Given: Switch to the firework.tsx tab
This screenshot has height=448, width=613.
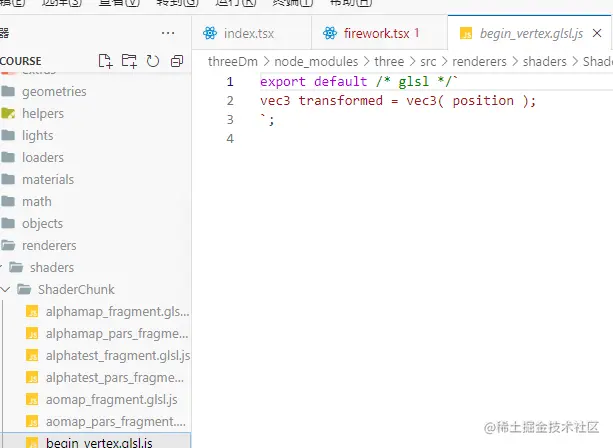Looking at the screenshot, I should click(x=379, y=33).
